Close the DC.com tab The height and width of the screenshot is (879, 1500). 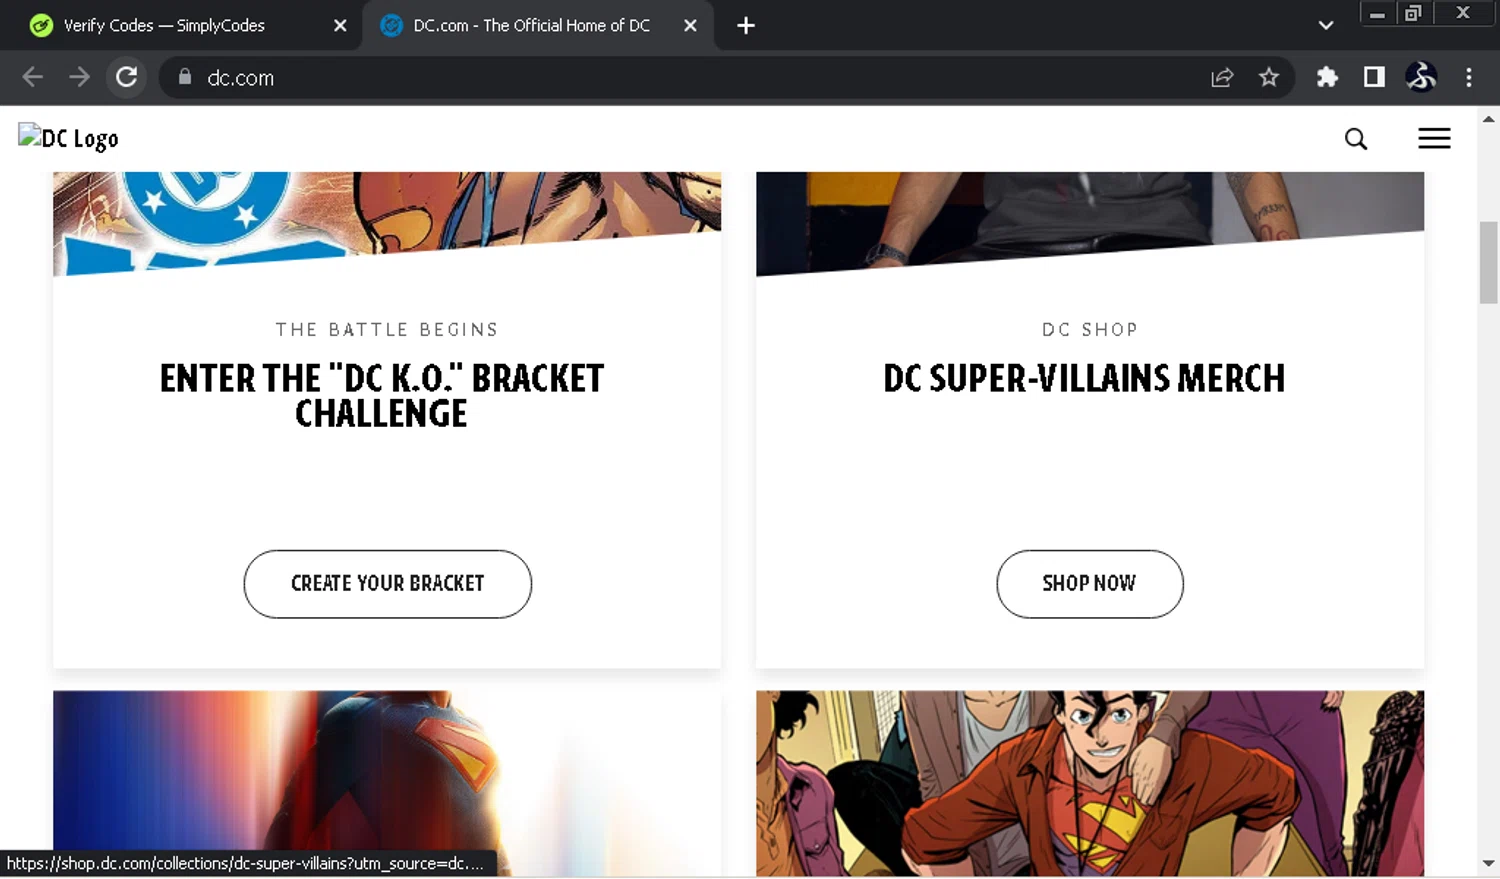click(x=690, y=26)
